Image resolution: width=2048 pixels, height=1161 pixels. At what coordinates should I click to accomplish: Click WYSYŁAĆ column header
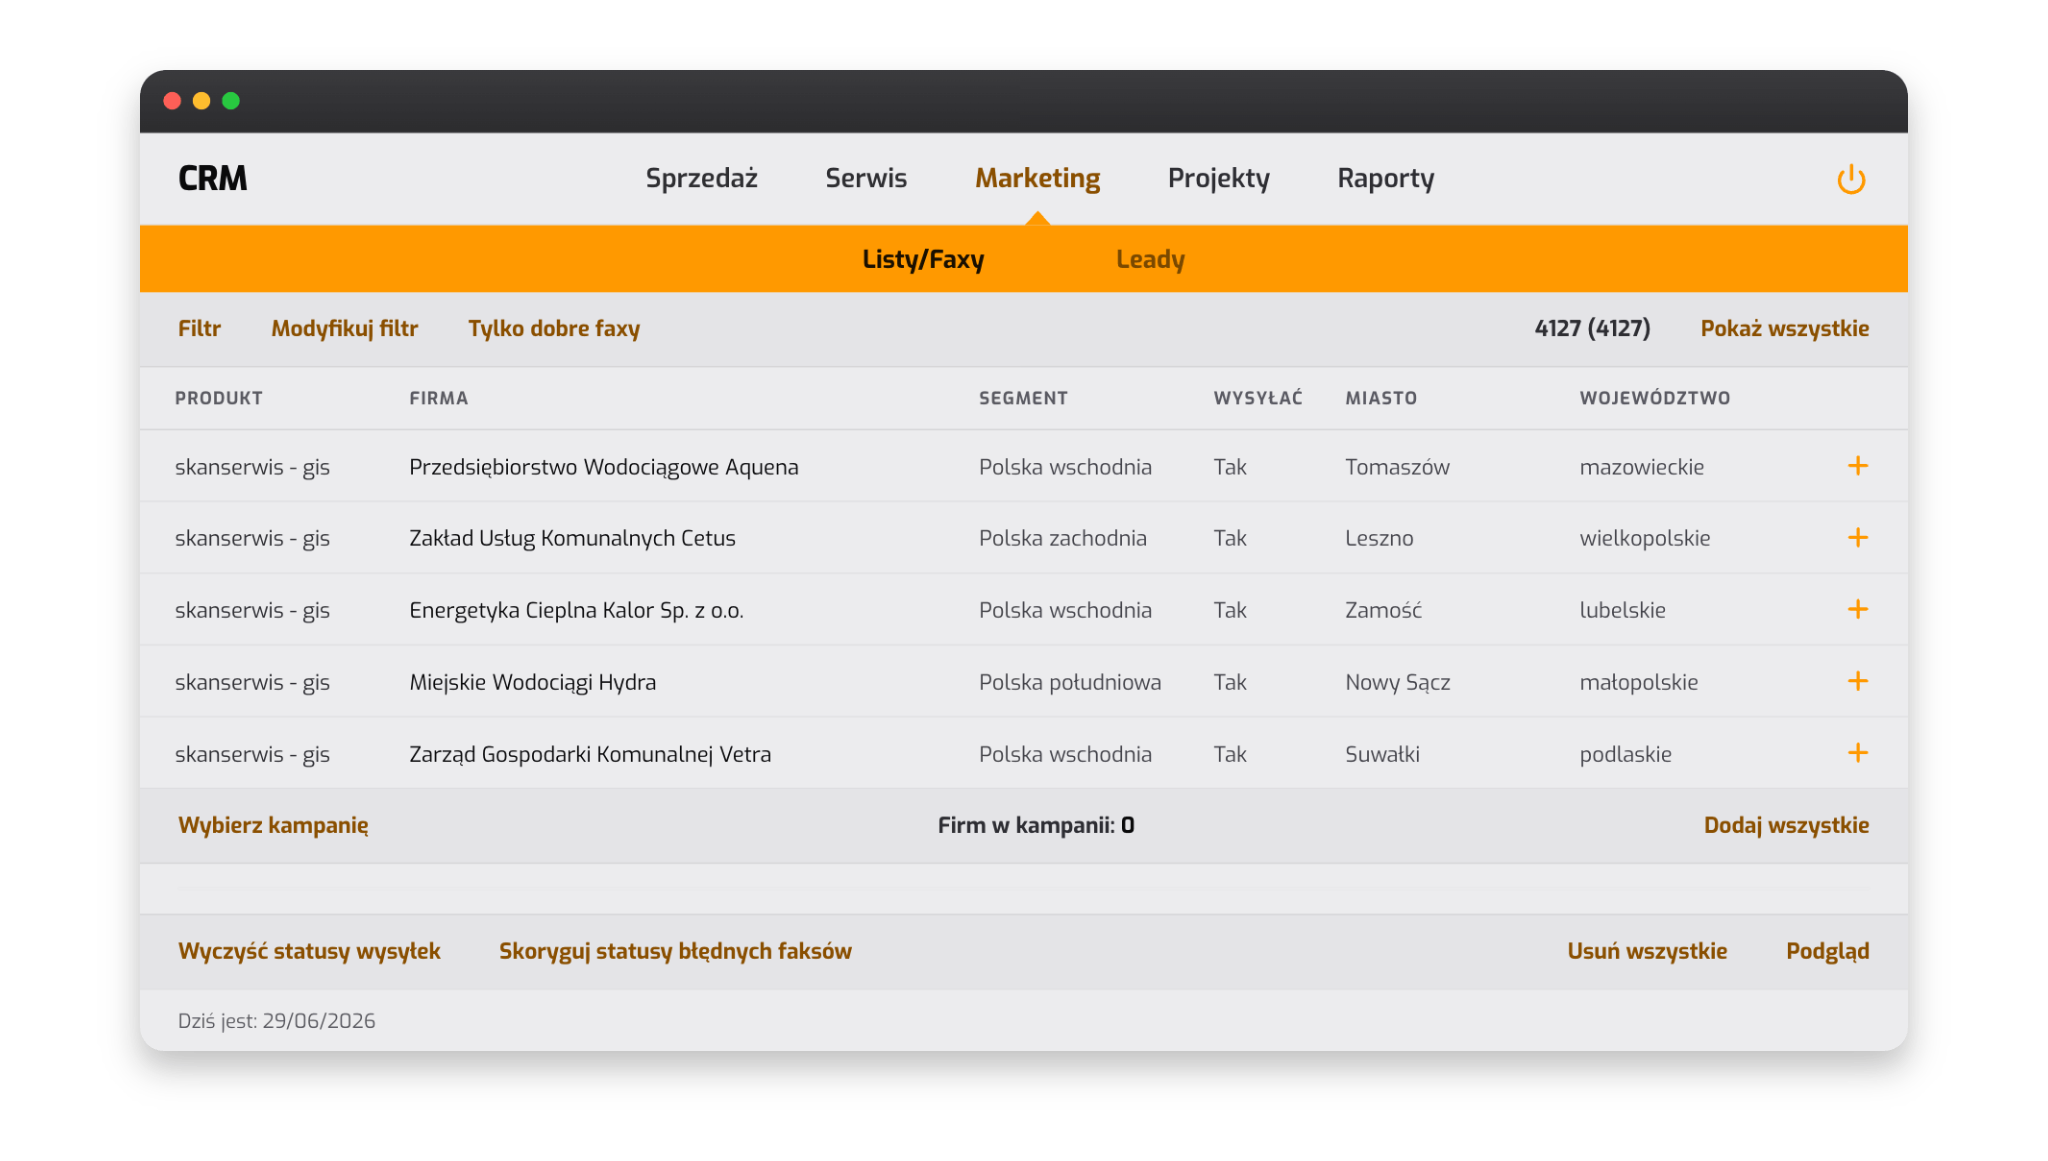[1258, 398]
